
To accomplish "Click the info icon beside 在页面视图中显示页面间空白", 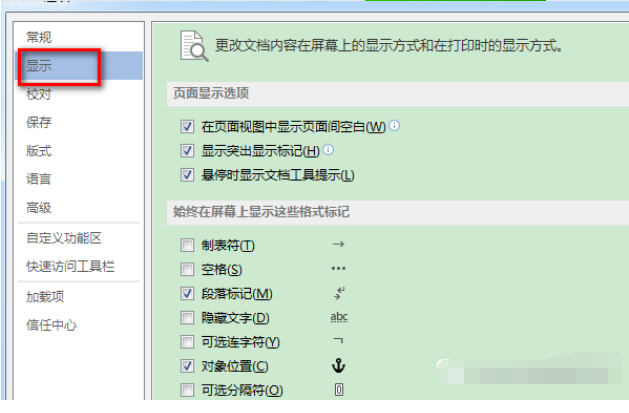I will [x=395, y=126].
